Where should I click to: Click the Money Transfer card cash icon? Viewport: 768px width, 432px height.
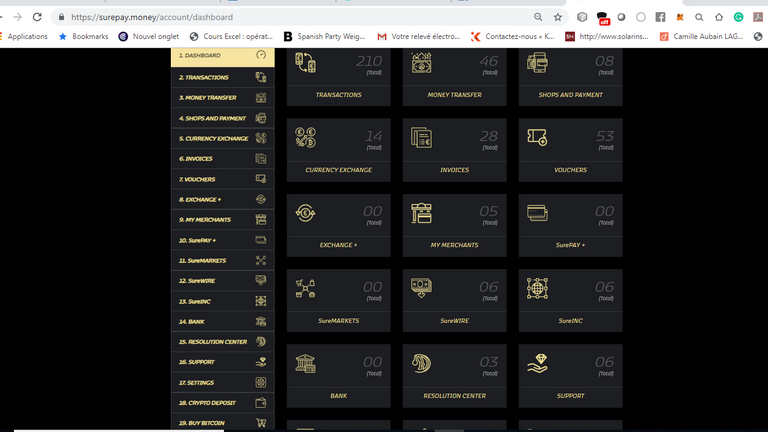pyautogui.click(x=421, y=63)
